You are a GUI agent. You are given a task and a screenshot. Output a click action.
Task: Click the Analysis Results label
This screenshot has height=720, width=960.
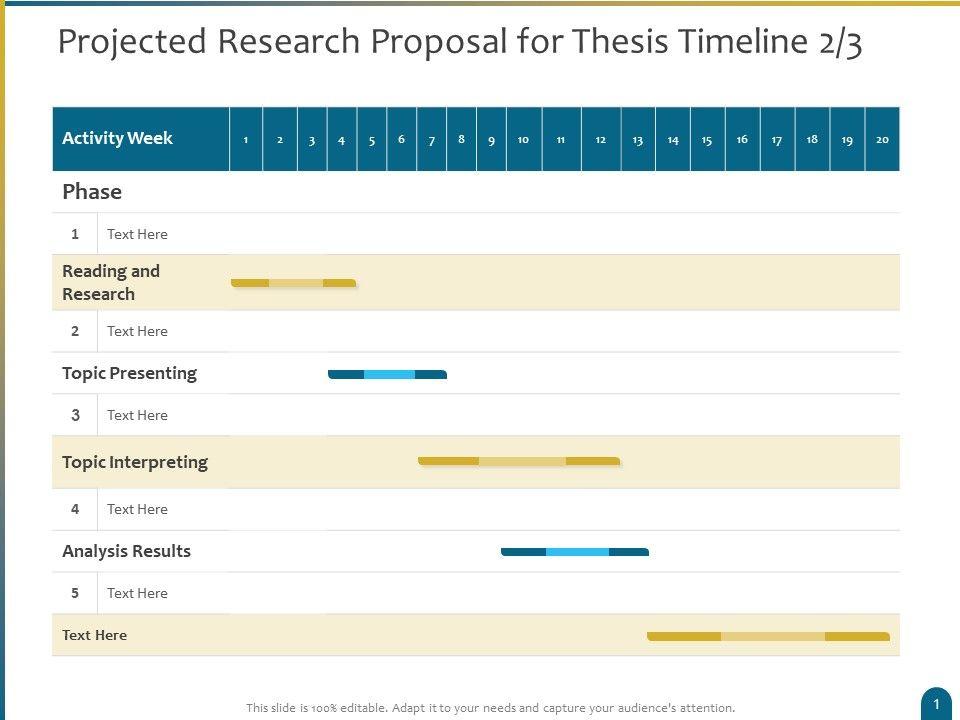pos(126,551)
